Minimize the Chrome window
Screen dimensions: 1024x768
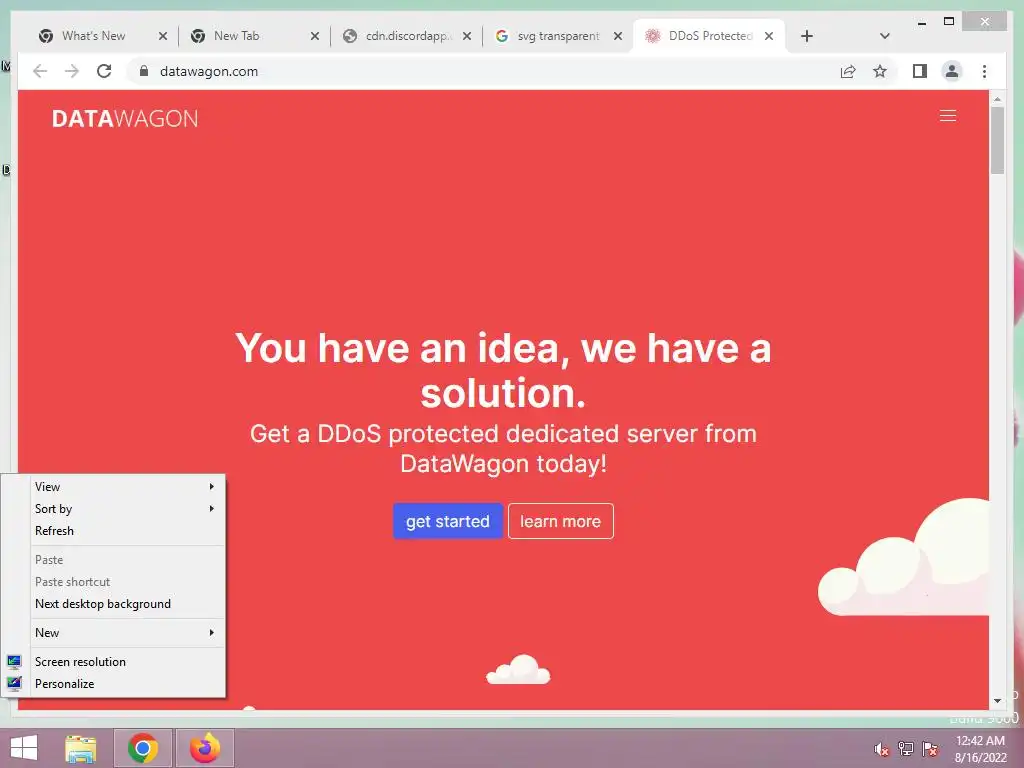pyautogui.click(x=921, y=22)
